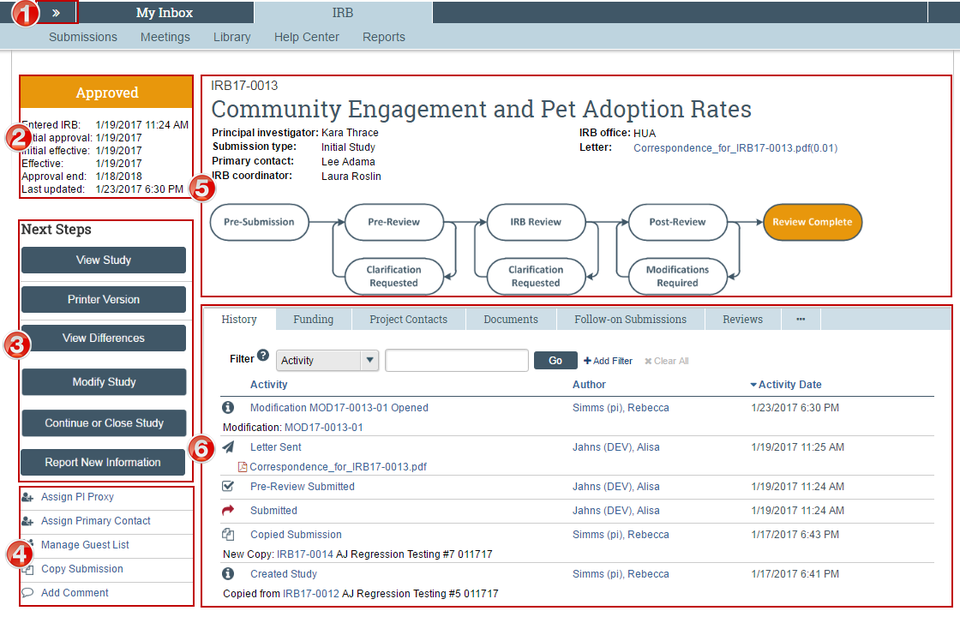Click the red Submitted arrow icon

(x=228, y=510)
